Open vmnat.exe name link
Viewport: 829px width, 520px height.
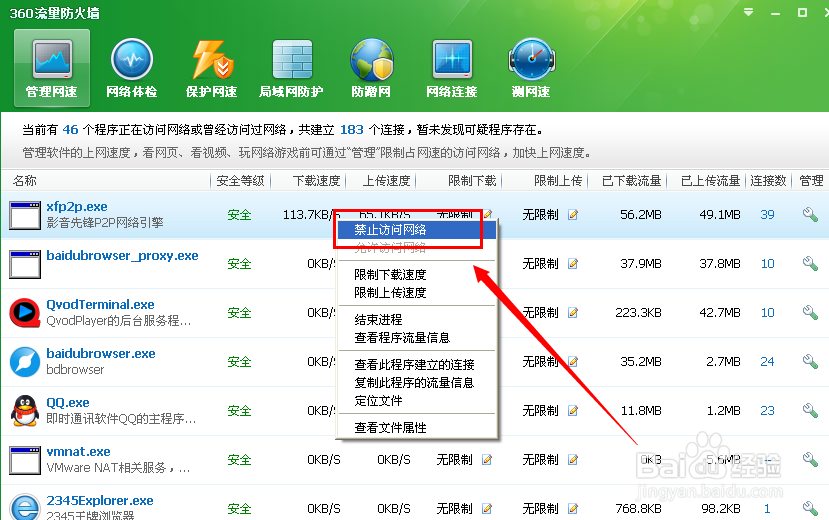pos(78,452)
